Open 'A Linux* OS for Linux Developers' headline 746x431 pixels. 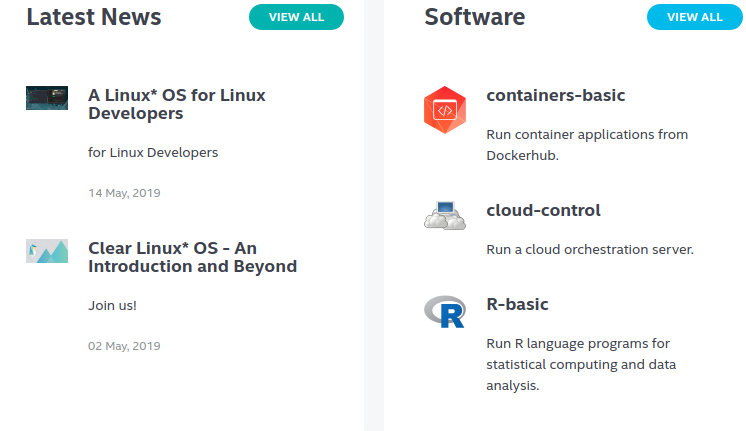pyautogui.click(x=177, y=105)
